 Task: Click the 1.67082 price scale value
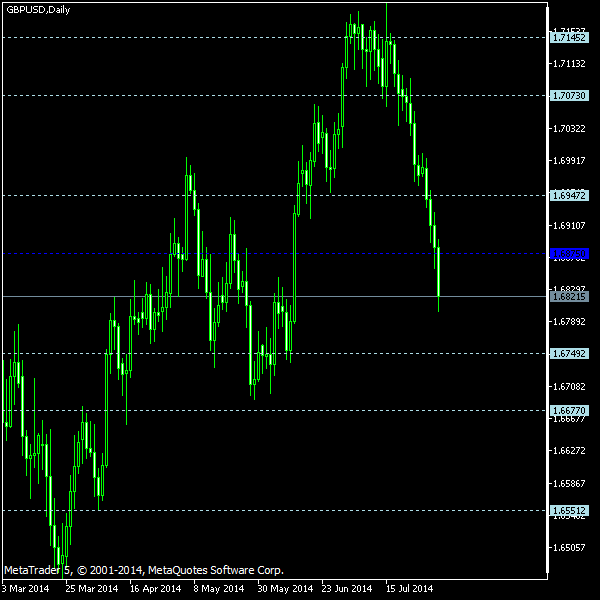569,387
